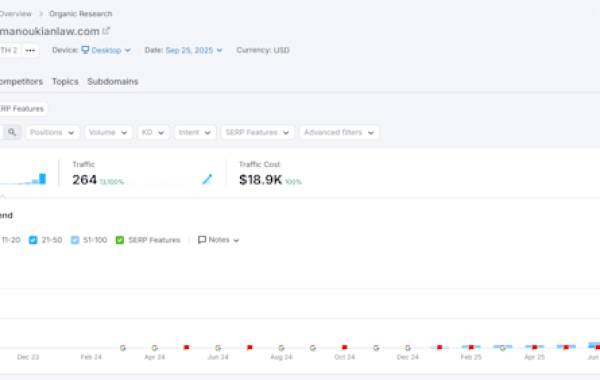Click Google marker between Feb 24 and Apr 24
This screenshot has width=600, height=380.
123,347
